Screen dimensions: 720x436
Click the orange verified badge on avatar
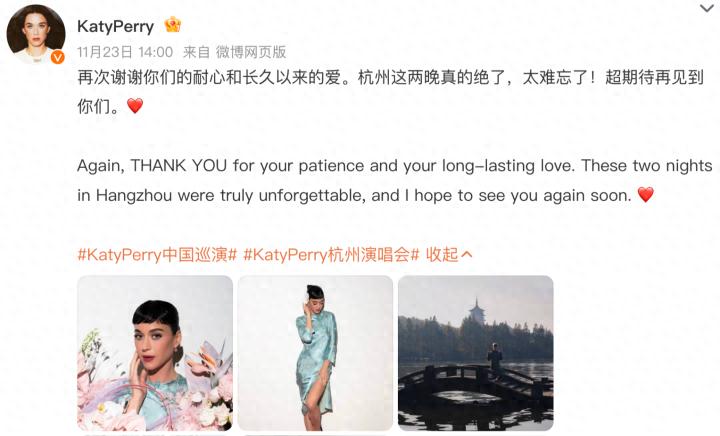57,57
